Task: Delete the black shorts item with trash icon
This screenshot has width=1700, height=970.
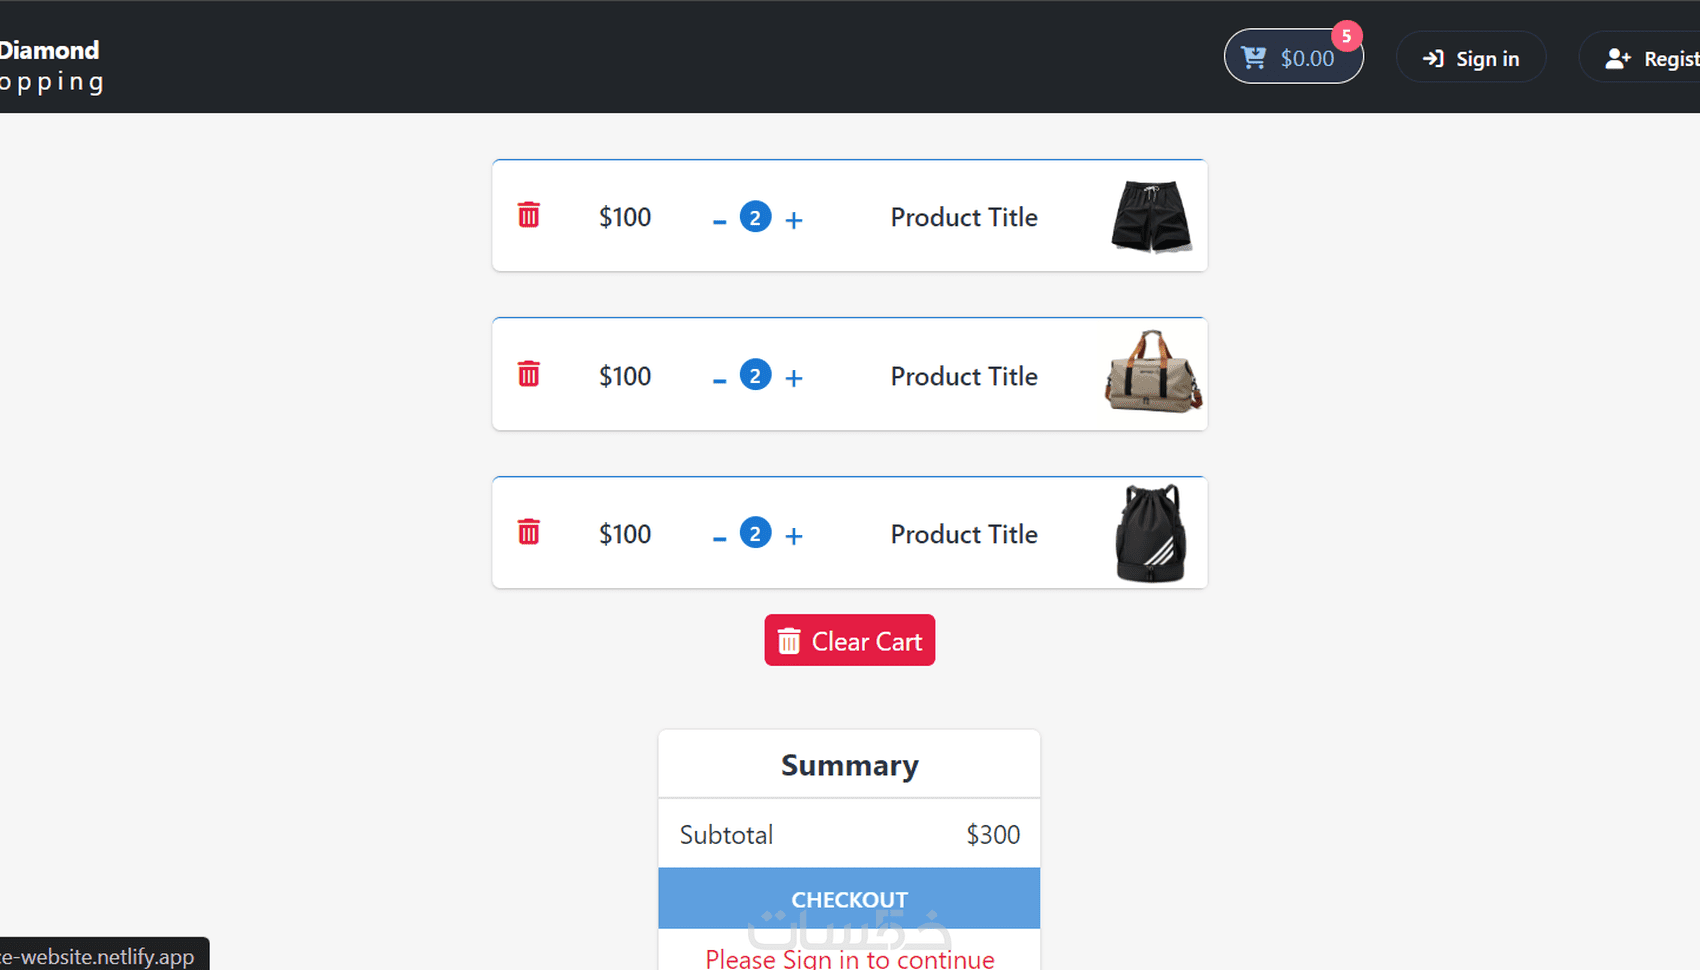Action: pos(529,215)
